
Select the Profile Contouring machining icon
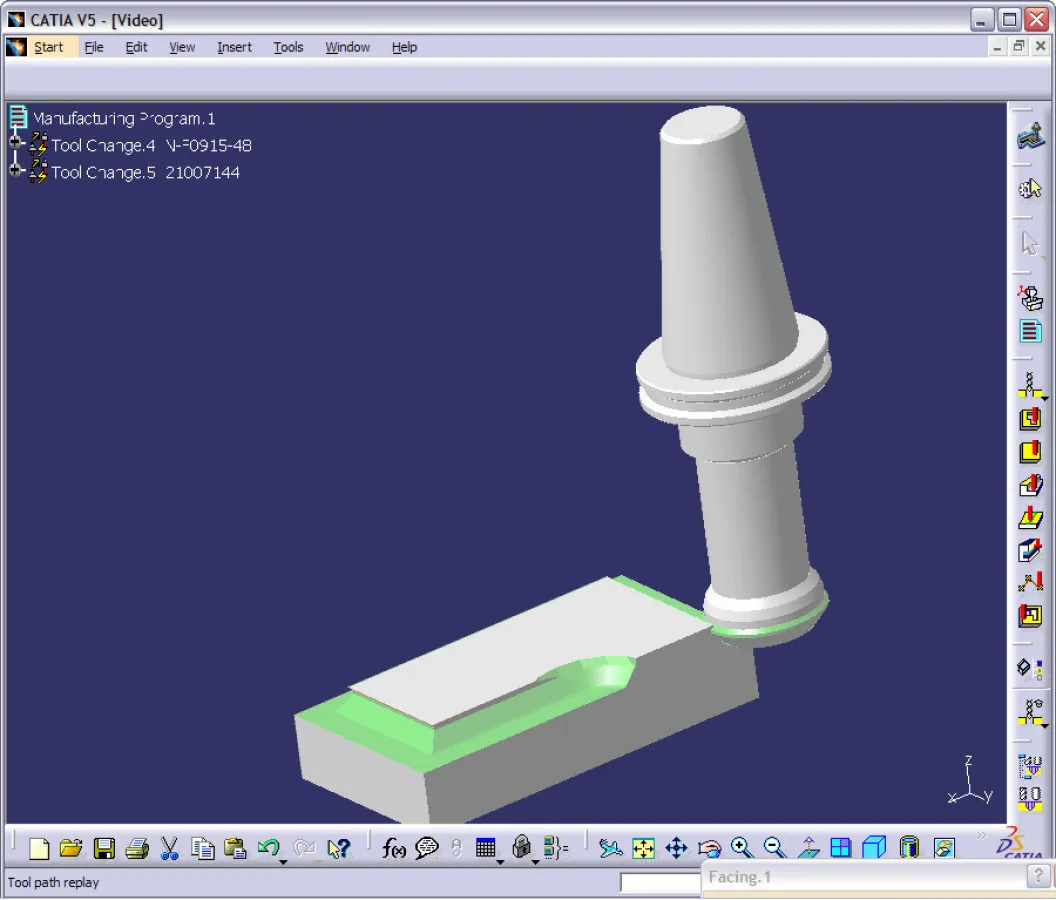[x=1030, y=485]
